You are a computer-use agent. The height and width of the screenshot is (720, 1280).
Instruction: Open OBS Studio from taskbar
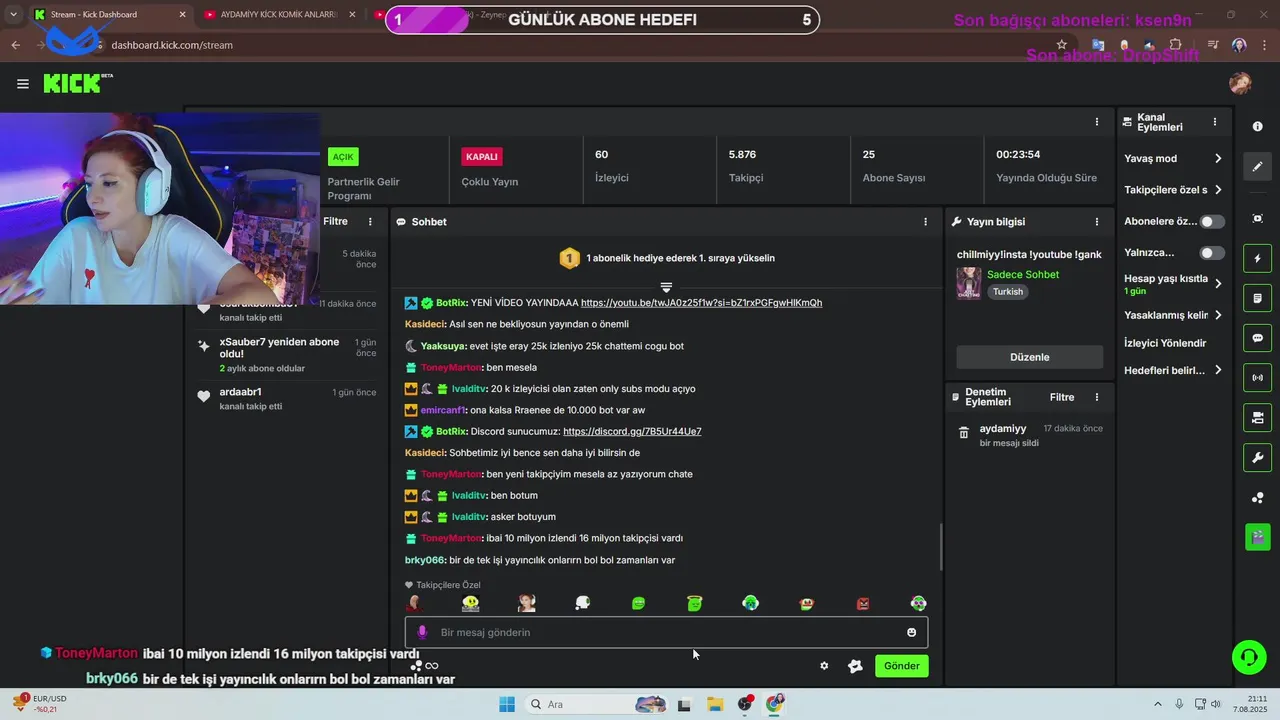(745, 704)
